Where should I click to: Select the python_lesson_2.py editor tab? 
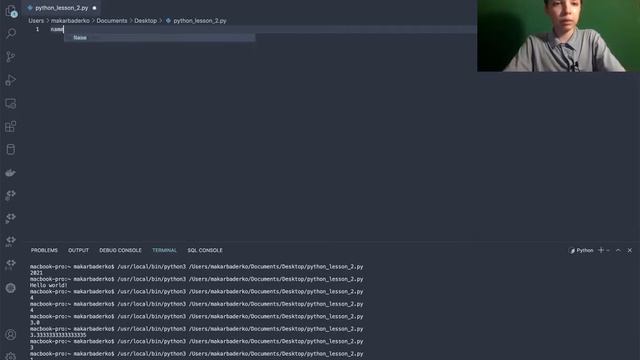pos(61,8)
